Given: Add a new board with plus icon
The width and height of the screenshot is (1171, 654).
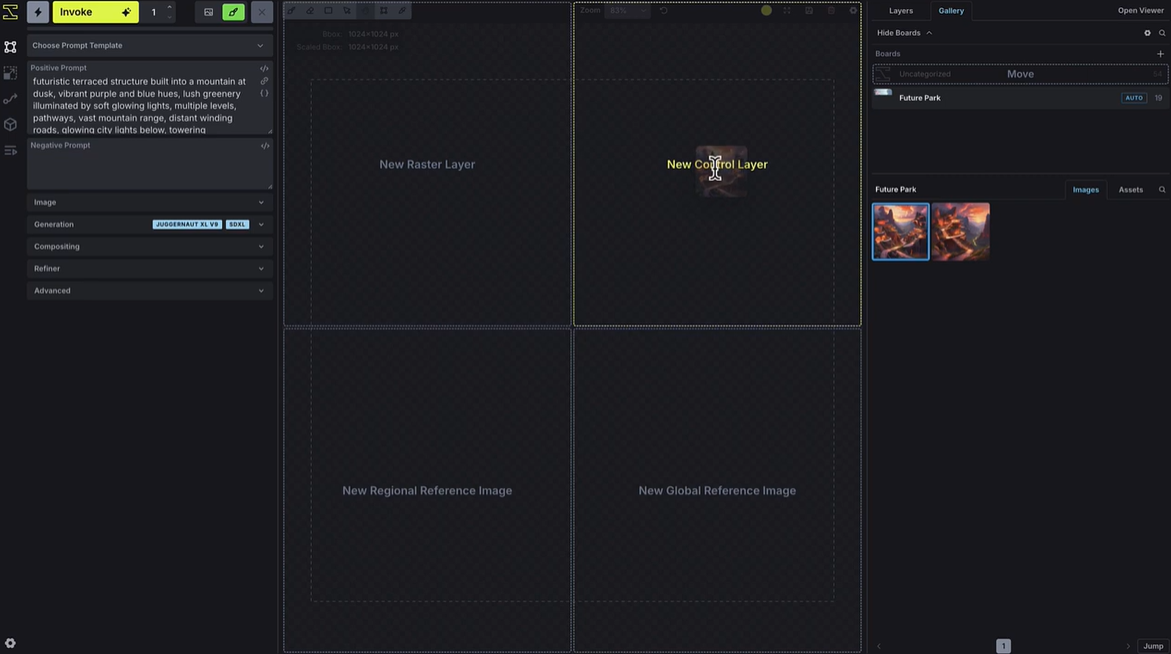Looking at the screenshot, I should click(1160, 54).
